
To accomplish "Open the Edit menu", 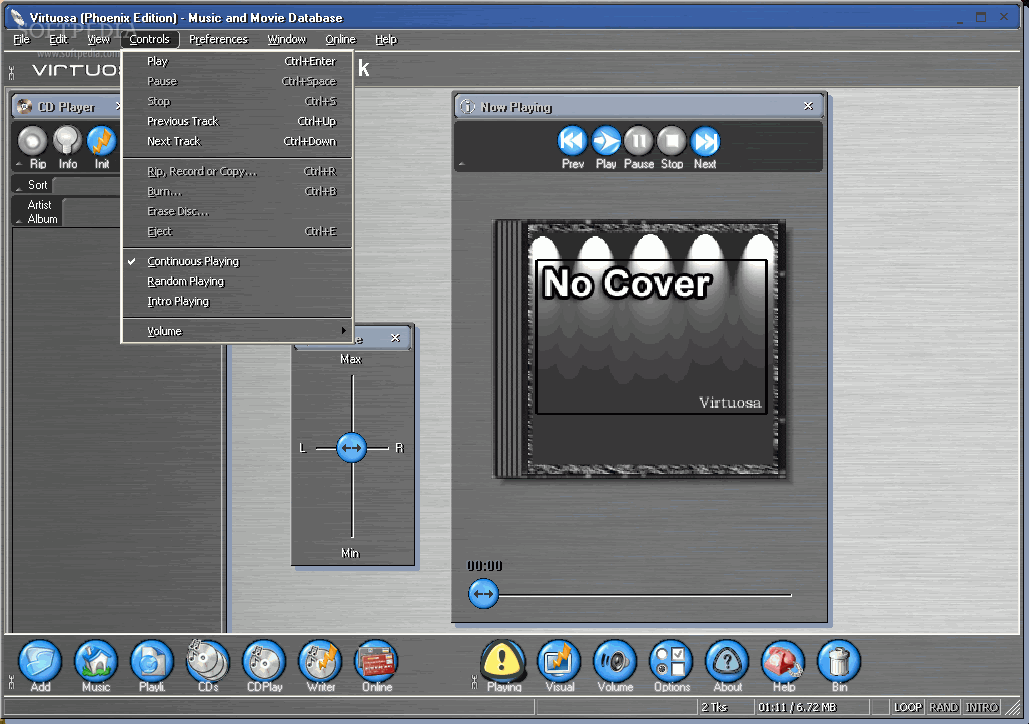I will 58,39.
